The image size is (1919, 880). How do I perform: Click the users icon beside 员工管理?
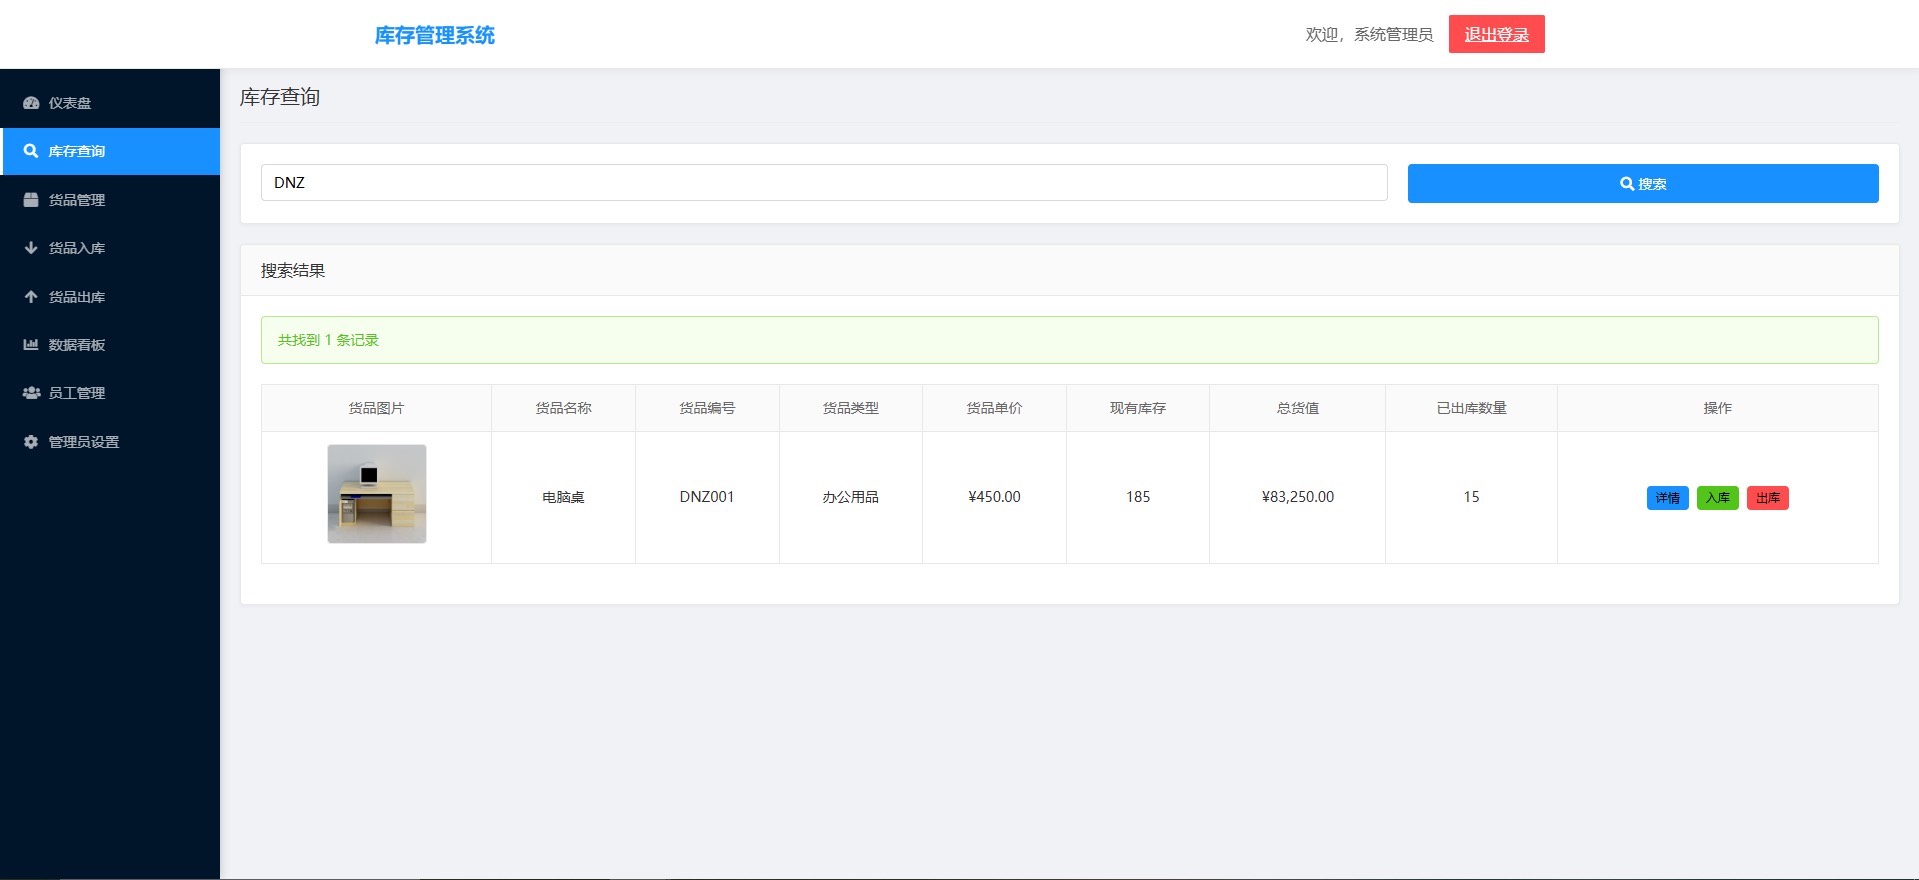[31, 393]
